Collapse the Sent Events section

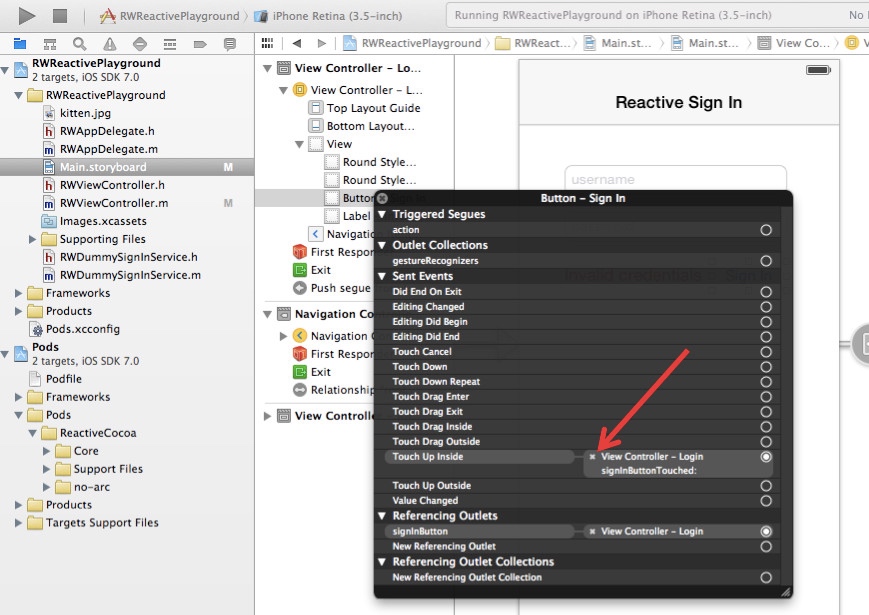[382, 276]
